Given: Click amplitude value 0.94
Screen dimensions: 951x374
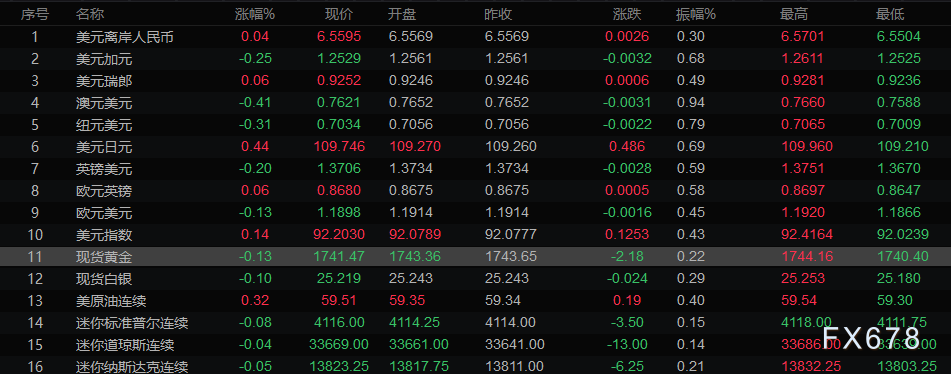Looking at the screenshot, I should click(691, 102).
